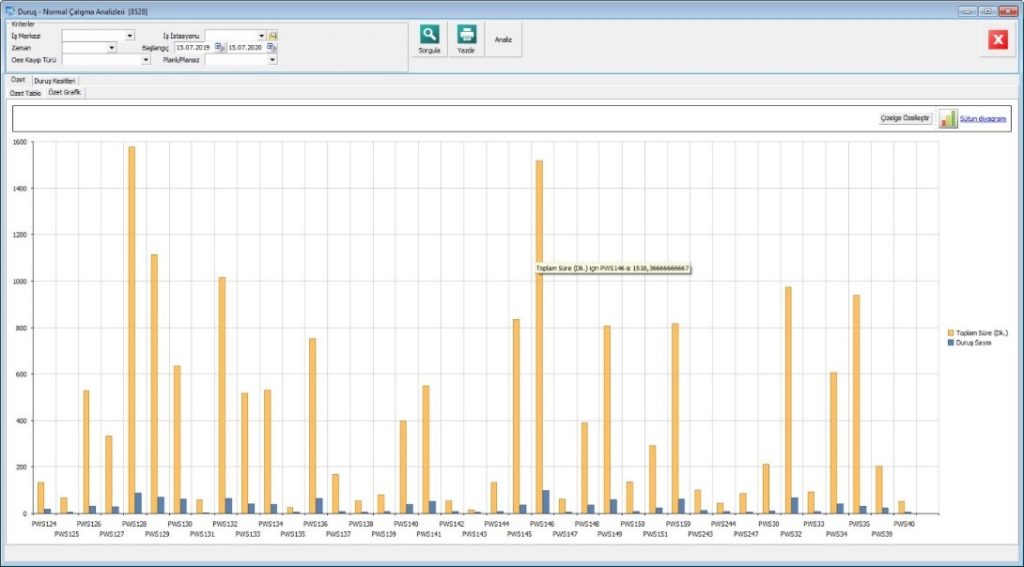The width and height of the screenshot is (1024, 567).
Task: Open calendar picker for end date 15.07.2020
Action: click(271, 47)
